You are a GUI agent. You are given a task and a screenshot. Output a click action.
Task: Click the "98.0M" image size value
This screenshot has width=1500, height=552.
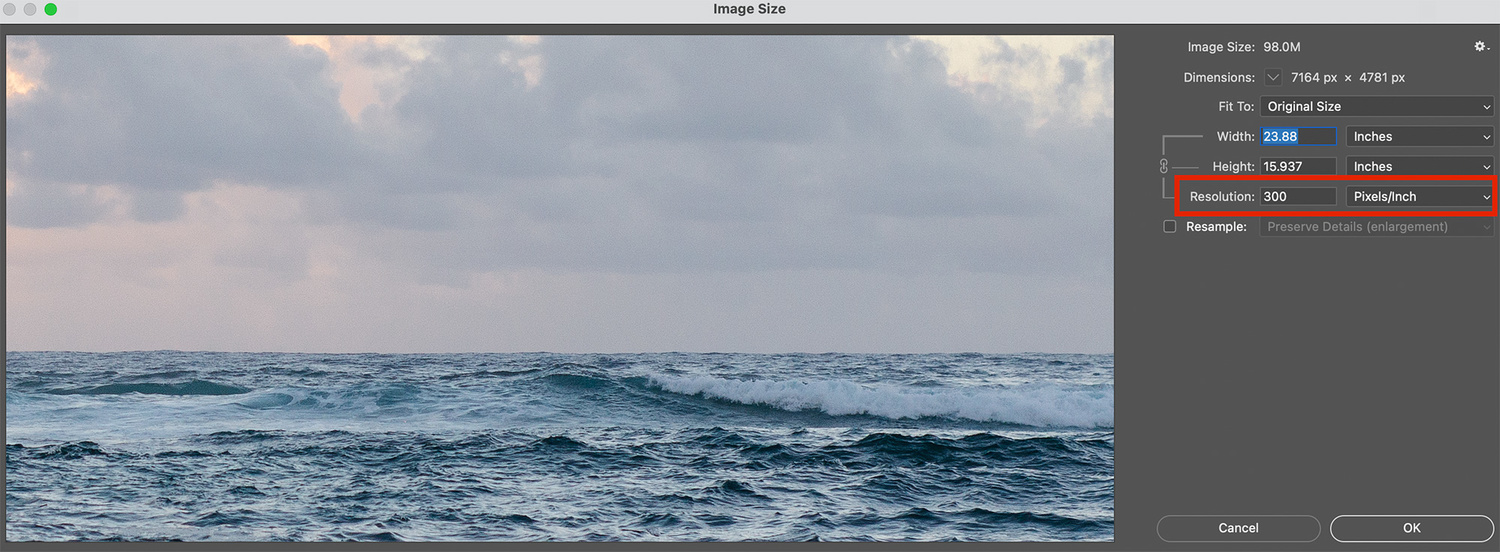[1282, 47]
